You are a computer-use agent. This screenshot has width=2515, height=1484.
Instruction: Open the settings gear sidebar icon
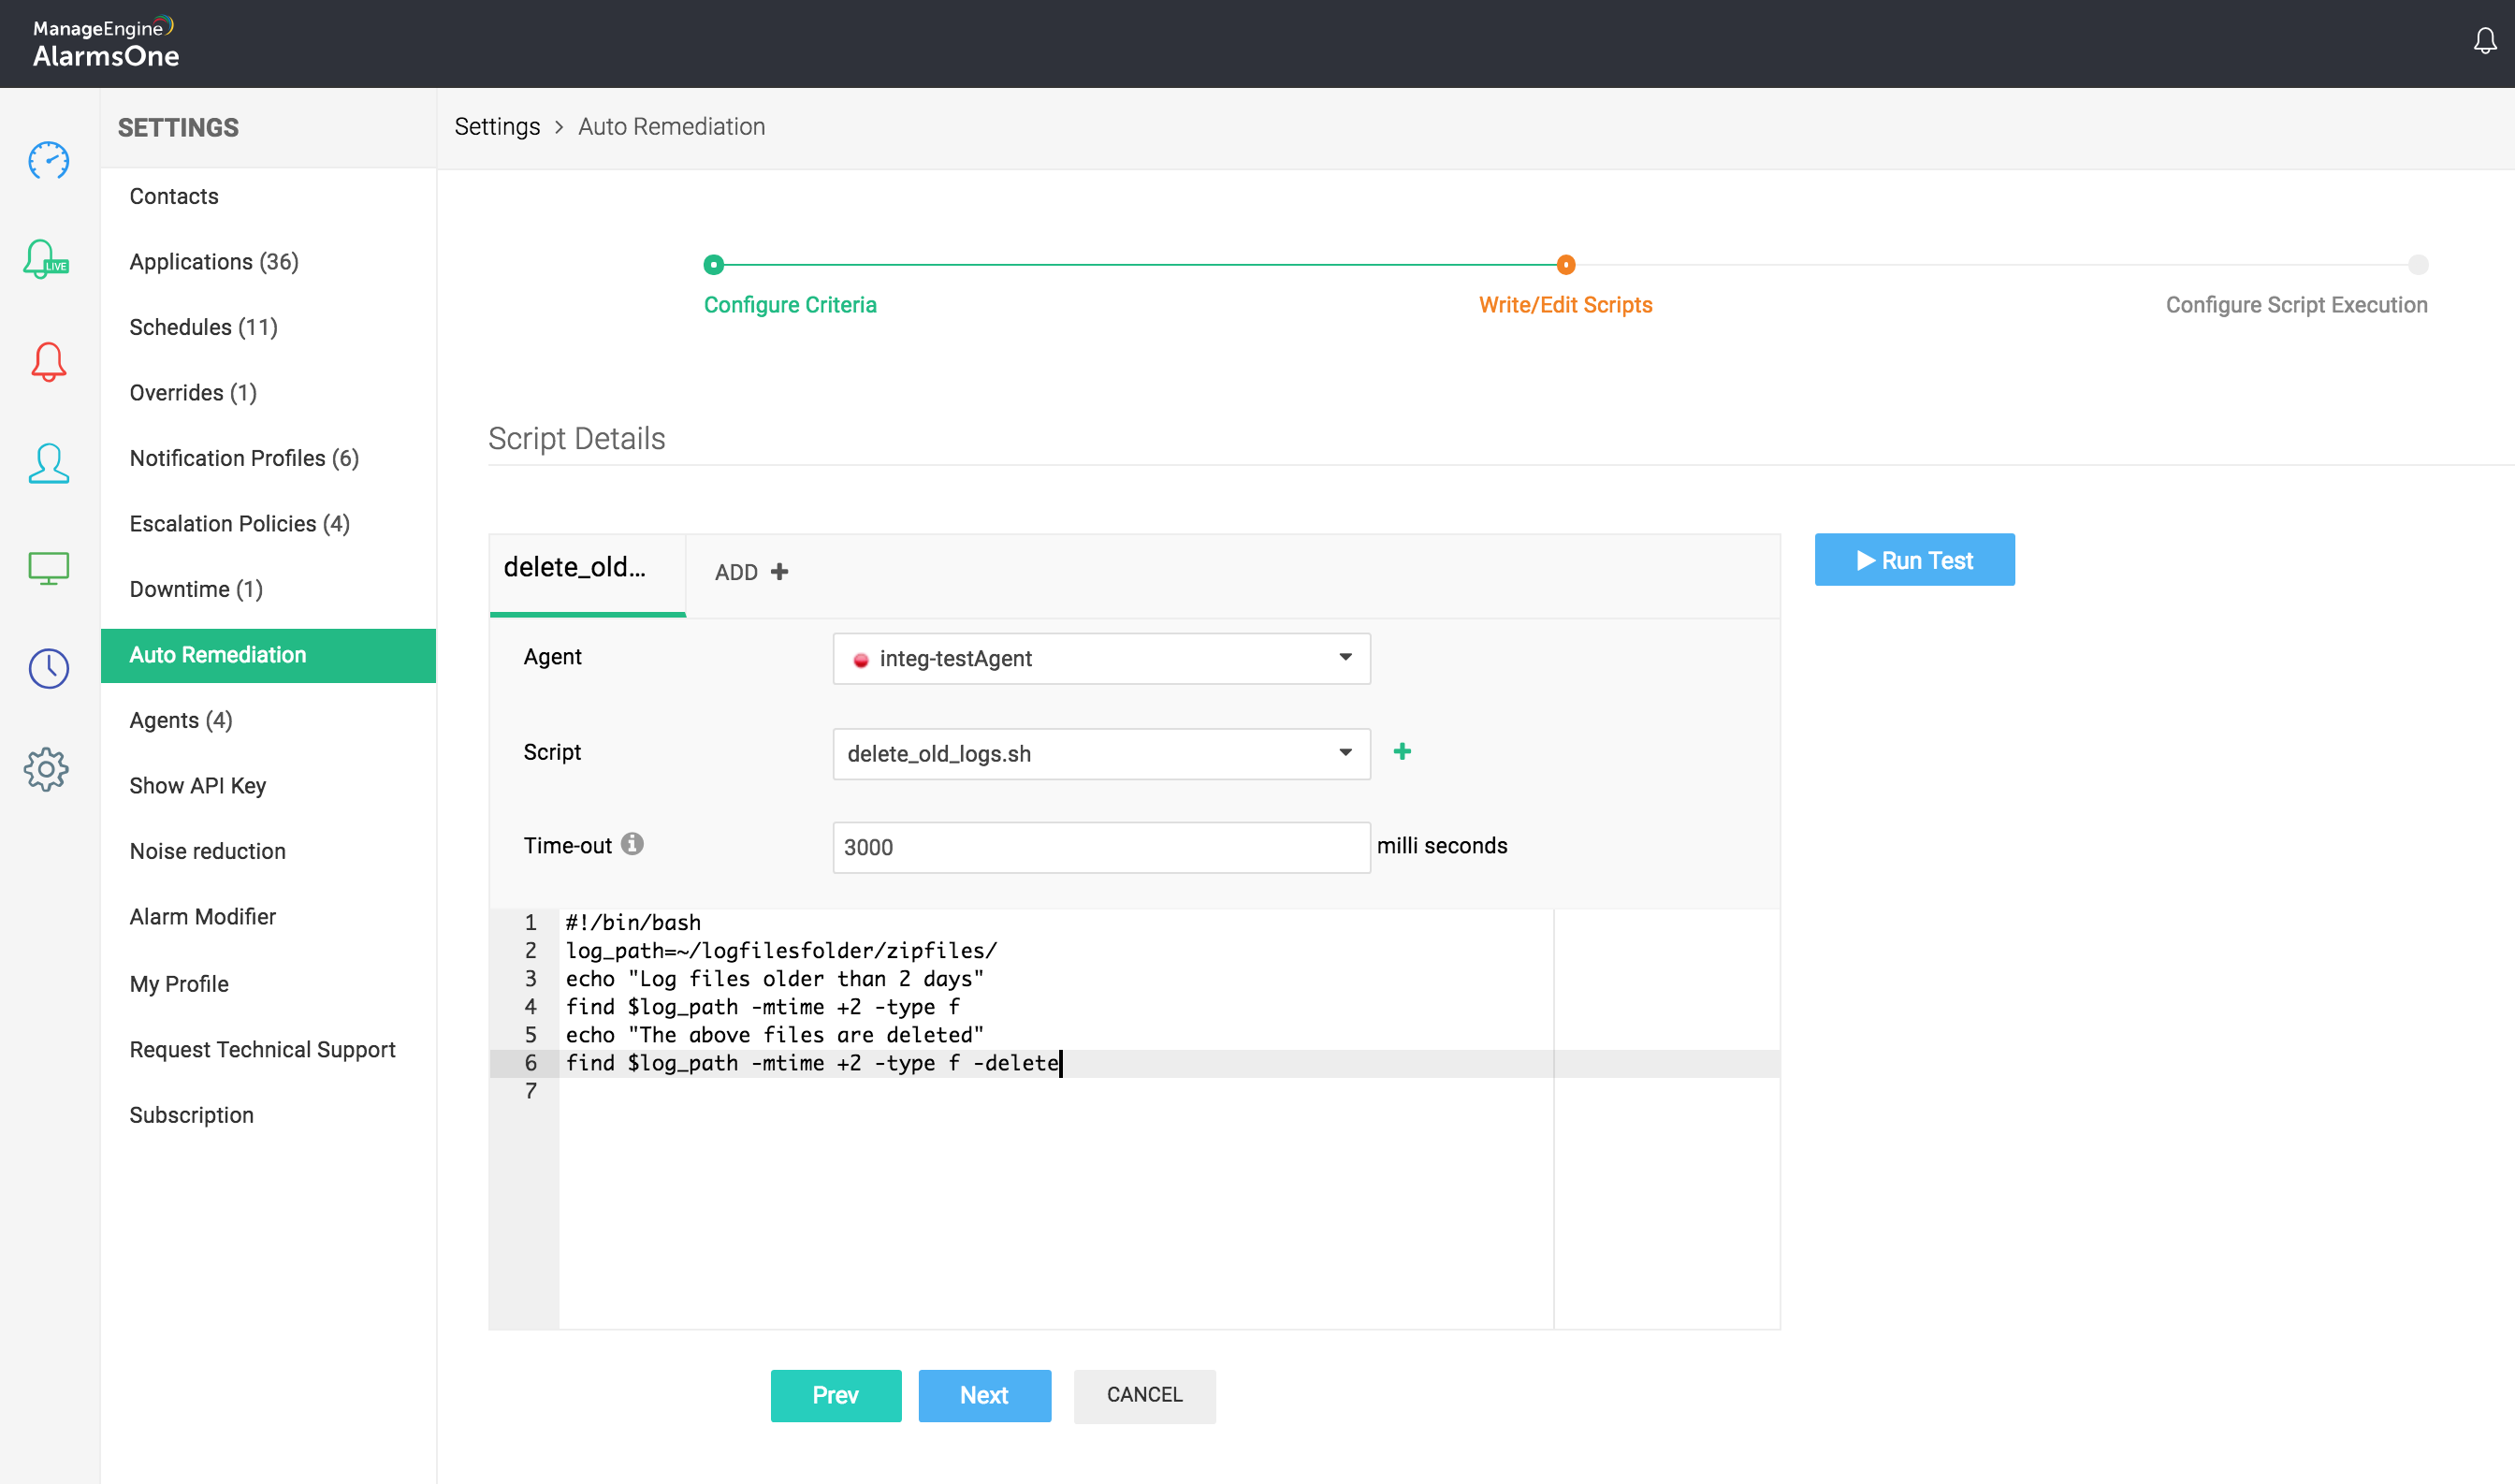coord(46,770)
